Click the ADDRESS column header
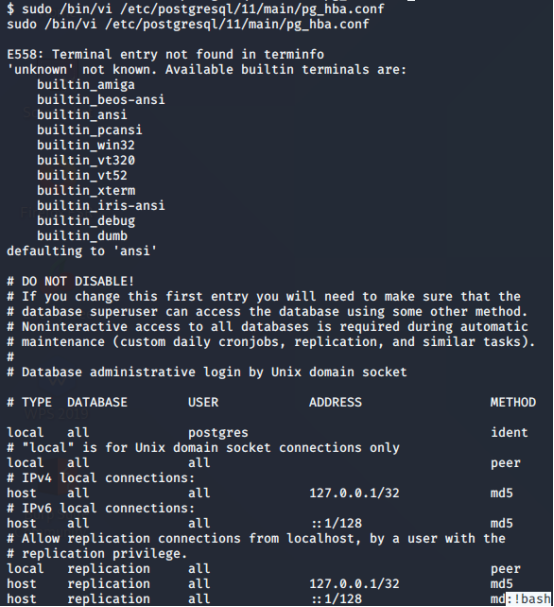 (x=335, y=402)
